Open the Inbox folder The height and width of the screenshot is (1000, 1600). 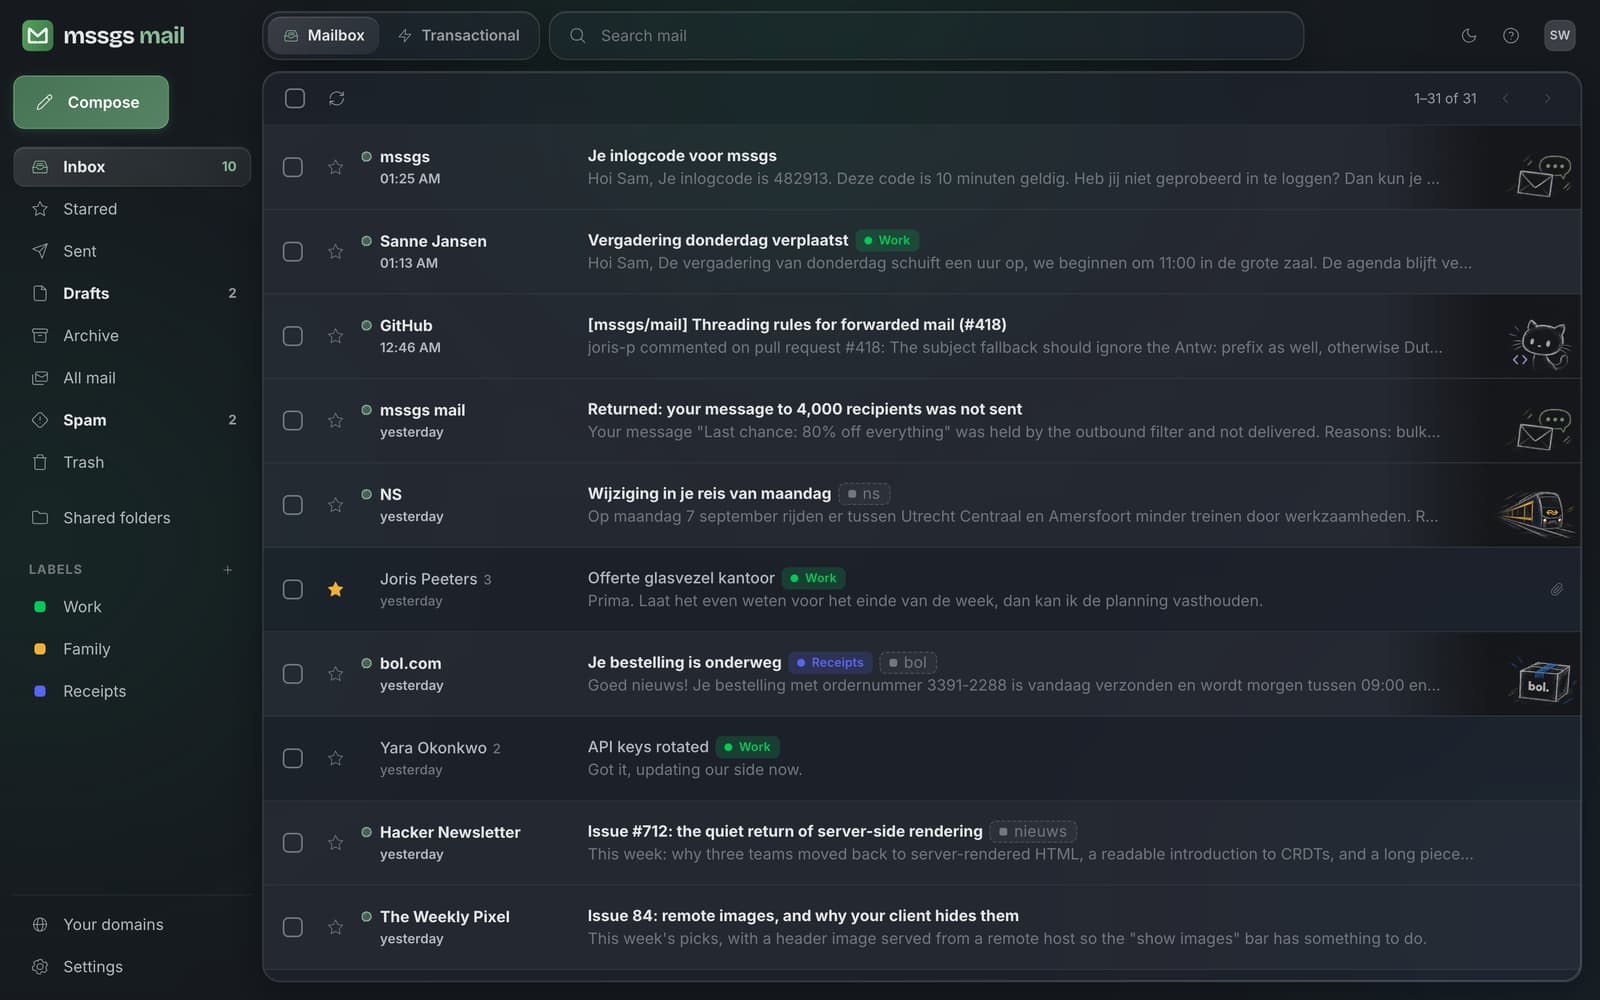(x=132, y=167)
